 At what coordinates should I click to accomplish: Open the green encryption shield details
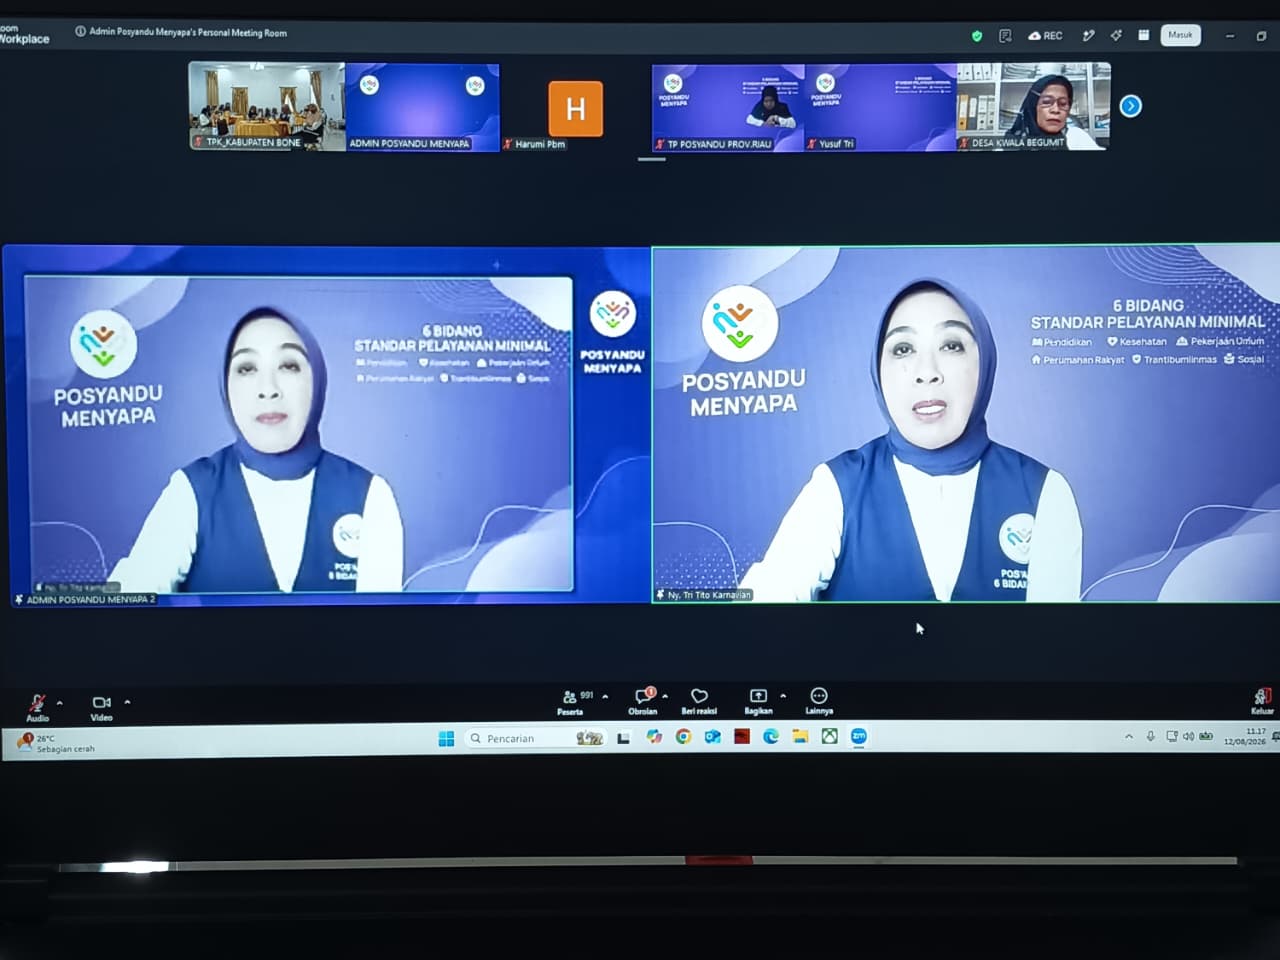pos(977,36)
